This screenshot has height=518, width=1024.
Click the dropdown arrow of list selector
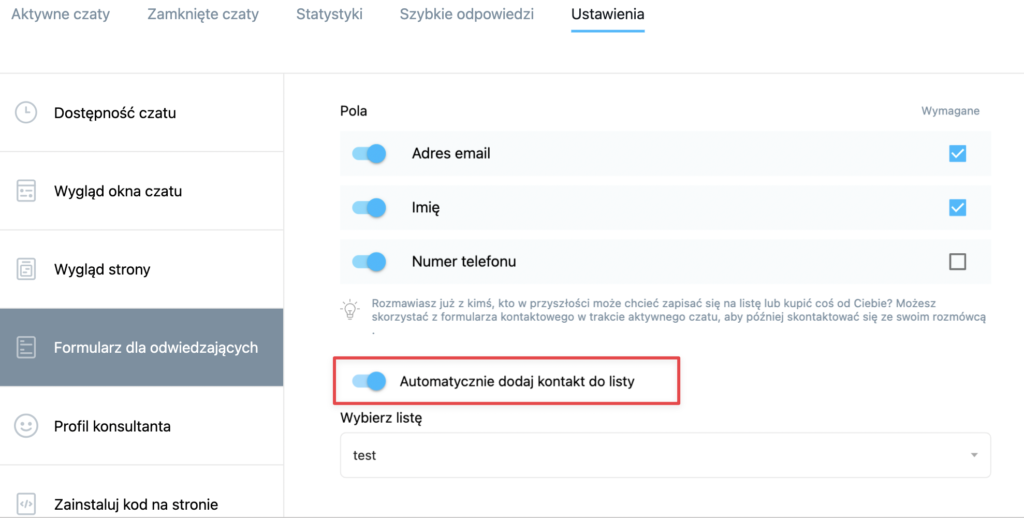point(974,455)
